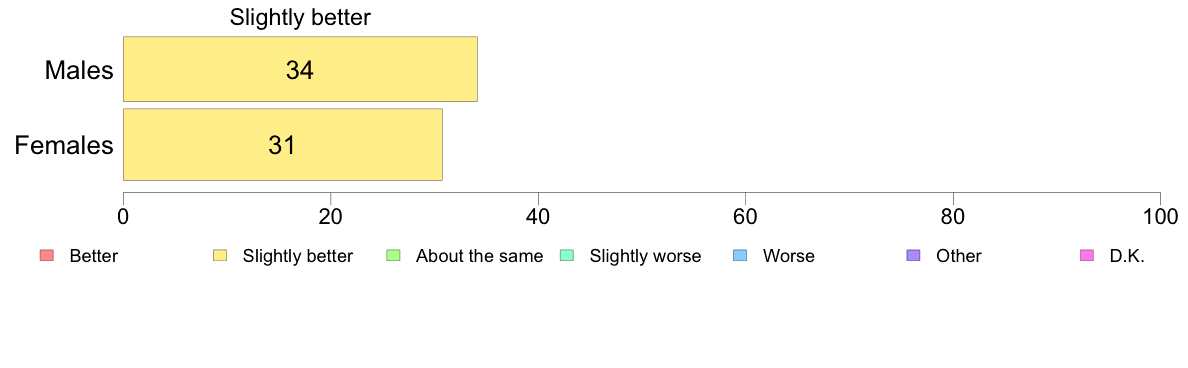The image size is (1188, 368).
Task: Click the 40 tick on the axis
Action: [x=538, y=216]
